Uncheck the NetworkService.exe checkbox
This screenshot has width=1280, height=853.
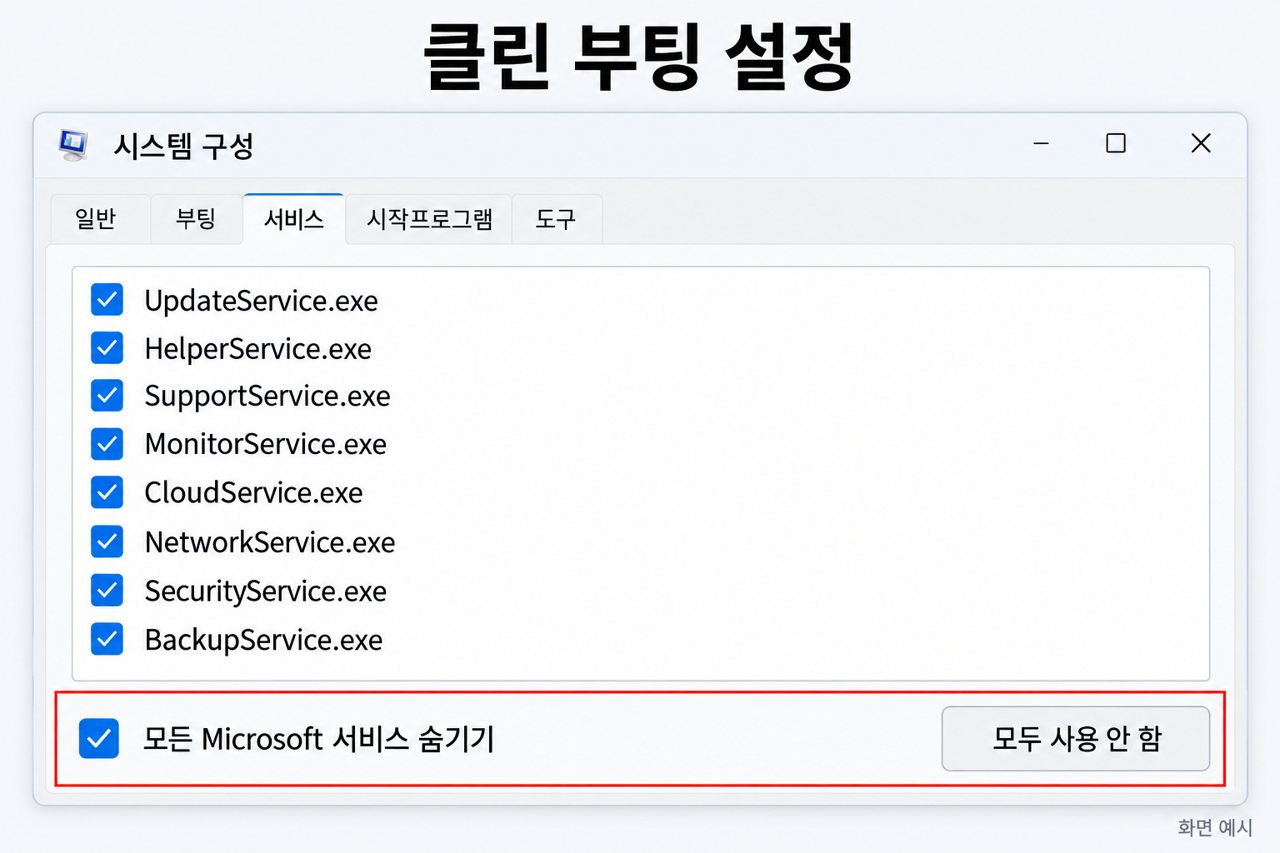pos(107,541)
